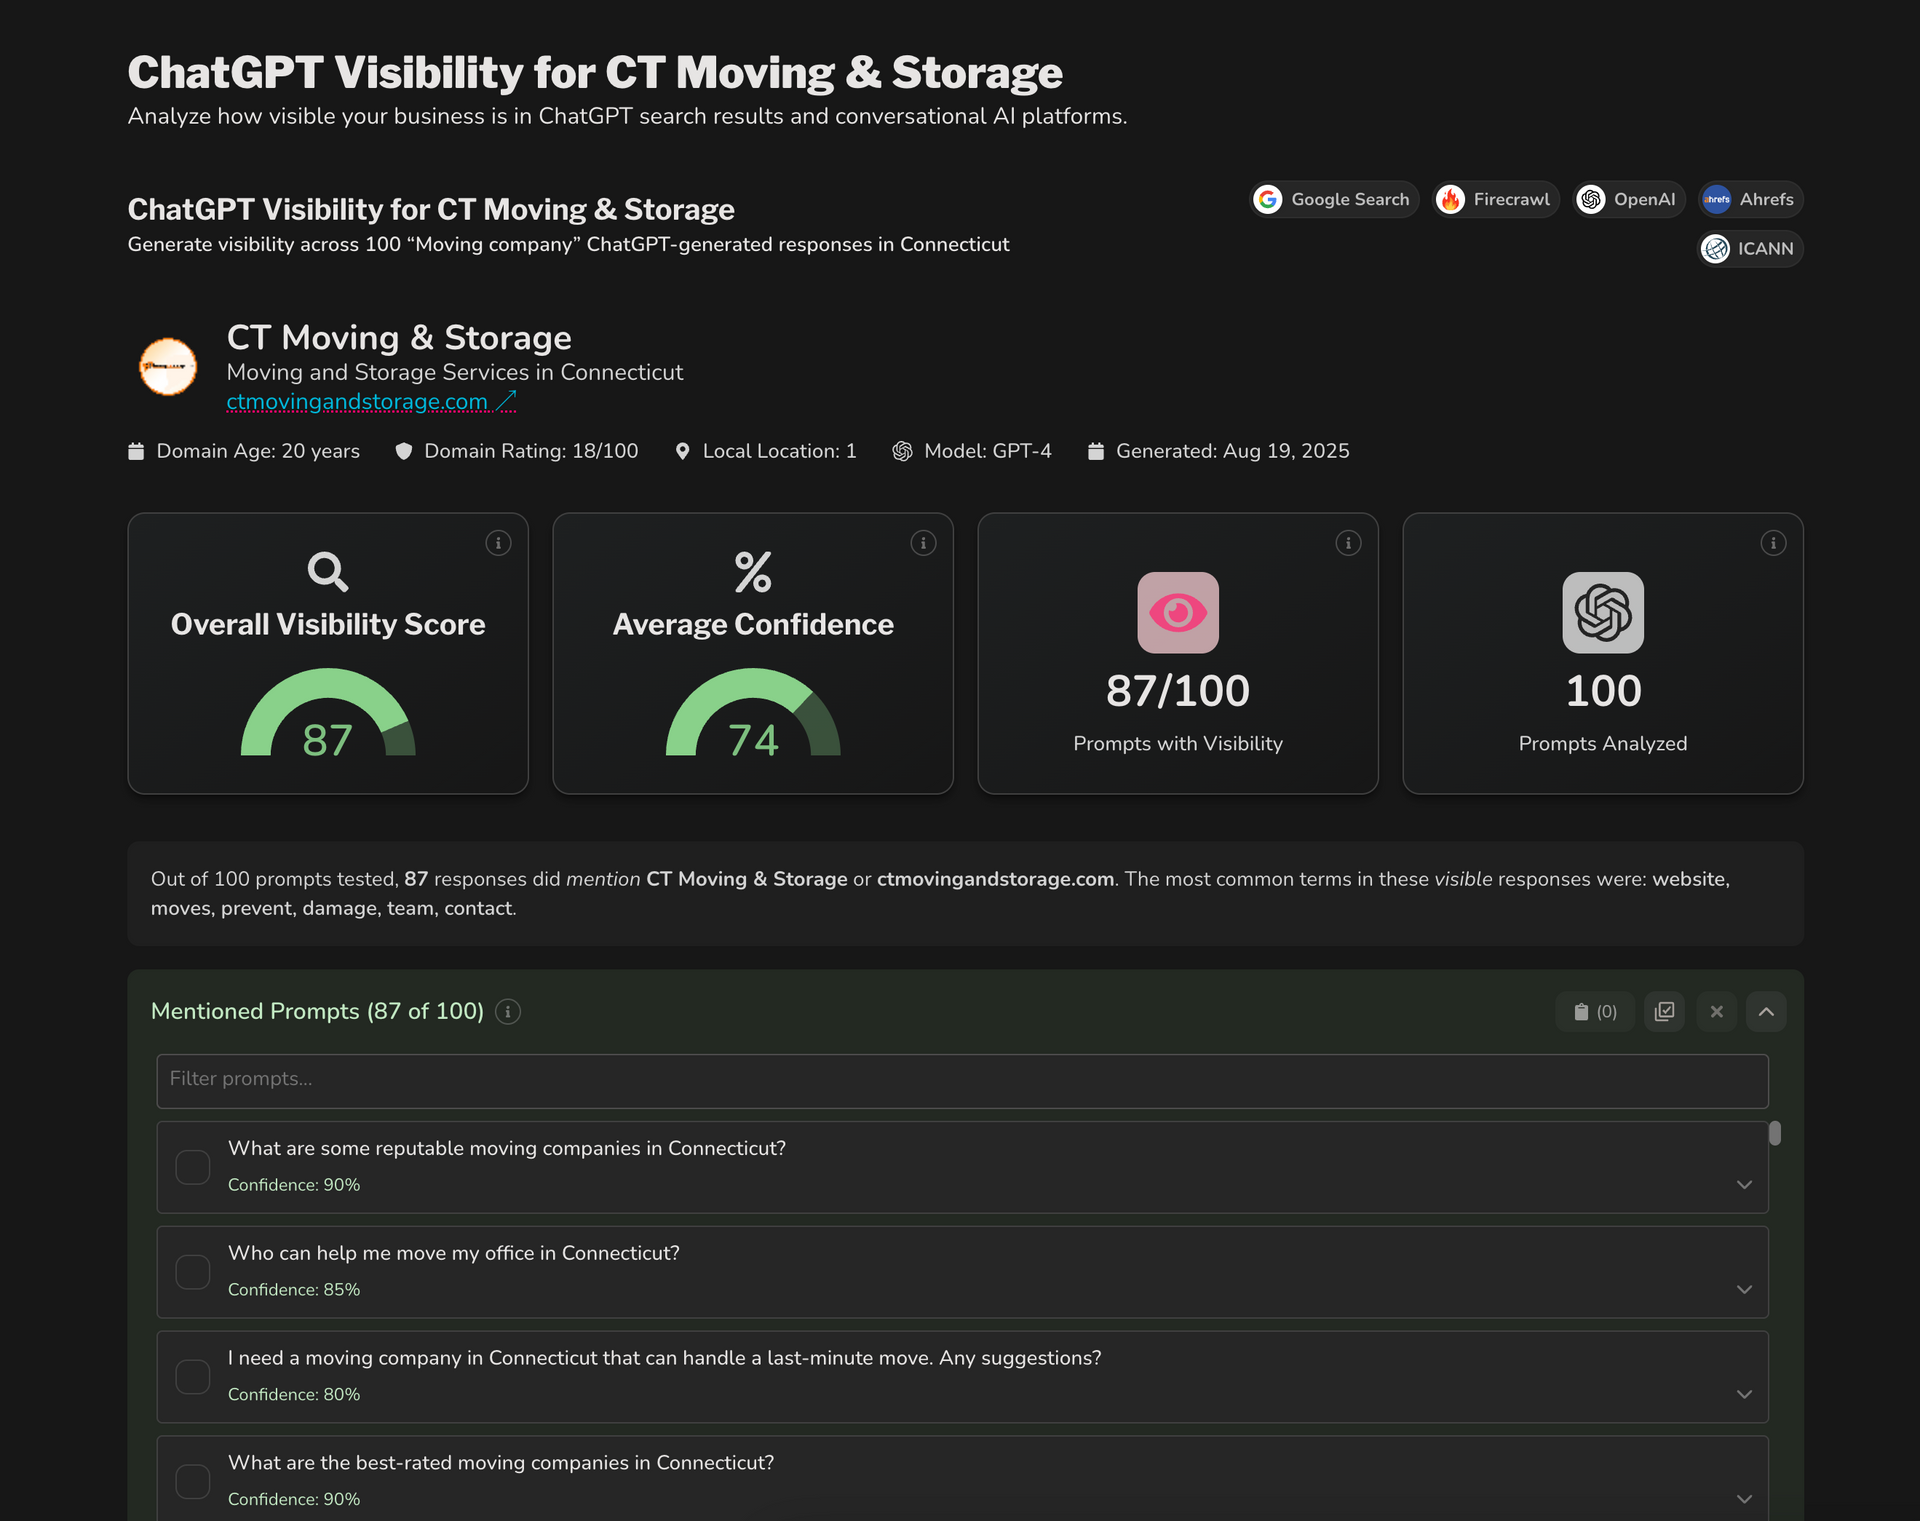The width and height of the screenshot is (1920, 1521).
Task: Click the X clear selection icon
Action: (1717, 1012)
